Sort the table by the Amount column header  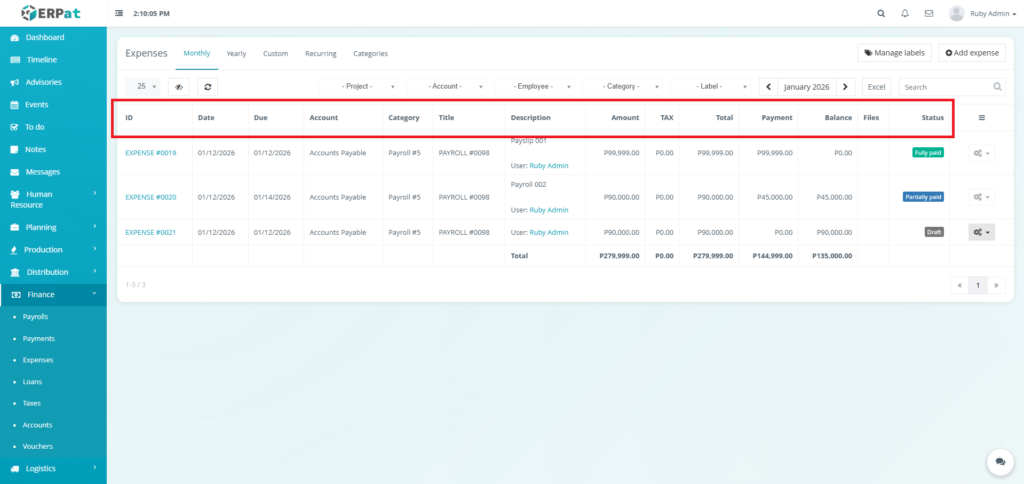(x=625, y=118)
